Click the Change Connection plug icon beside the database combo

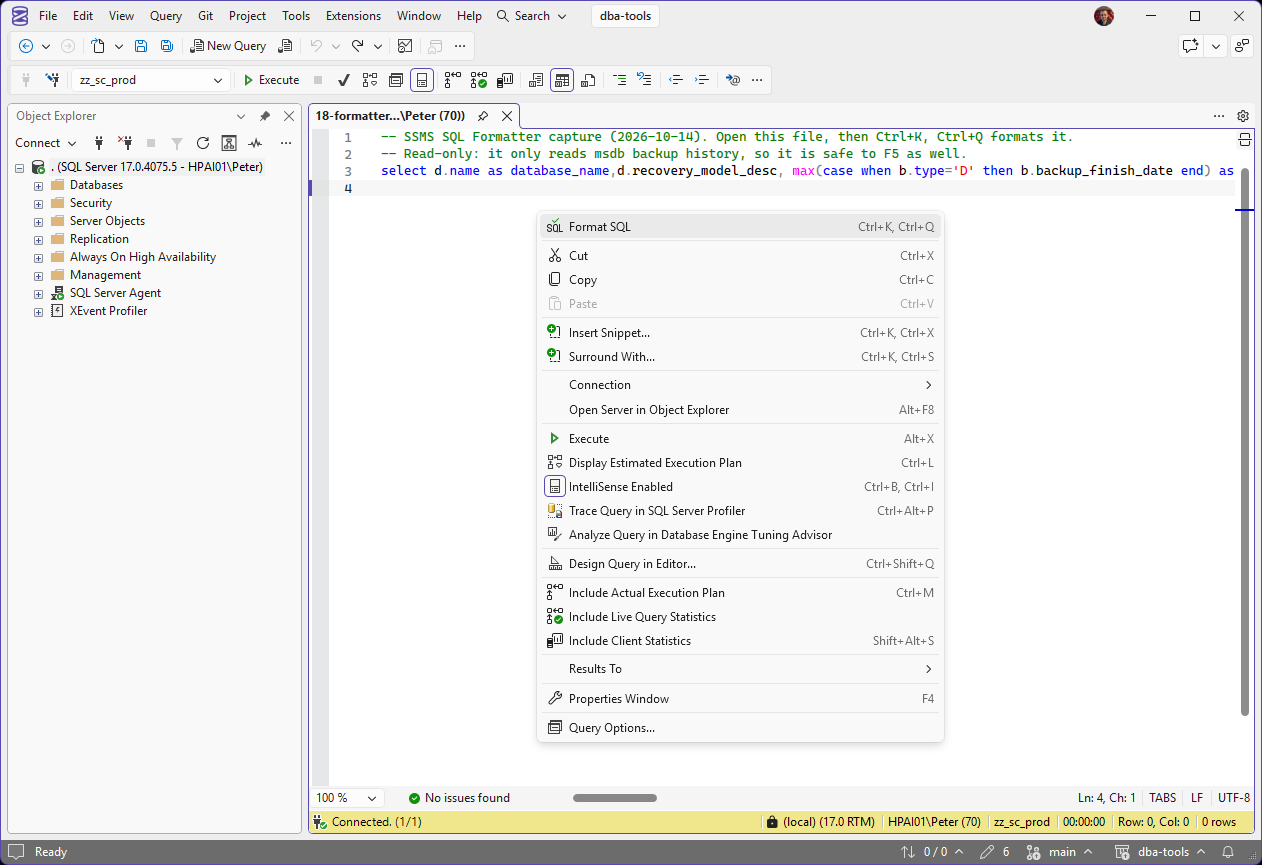pos(53,80)
